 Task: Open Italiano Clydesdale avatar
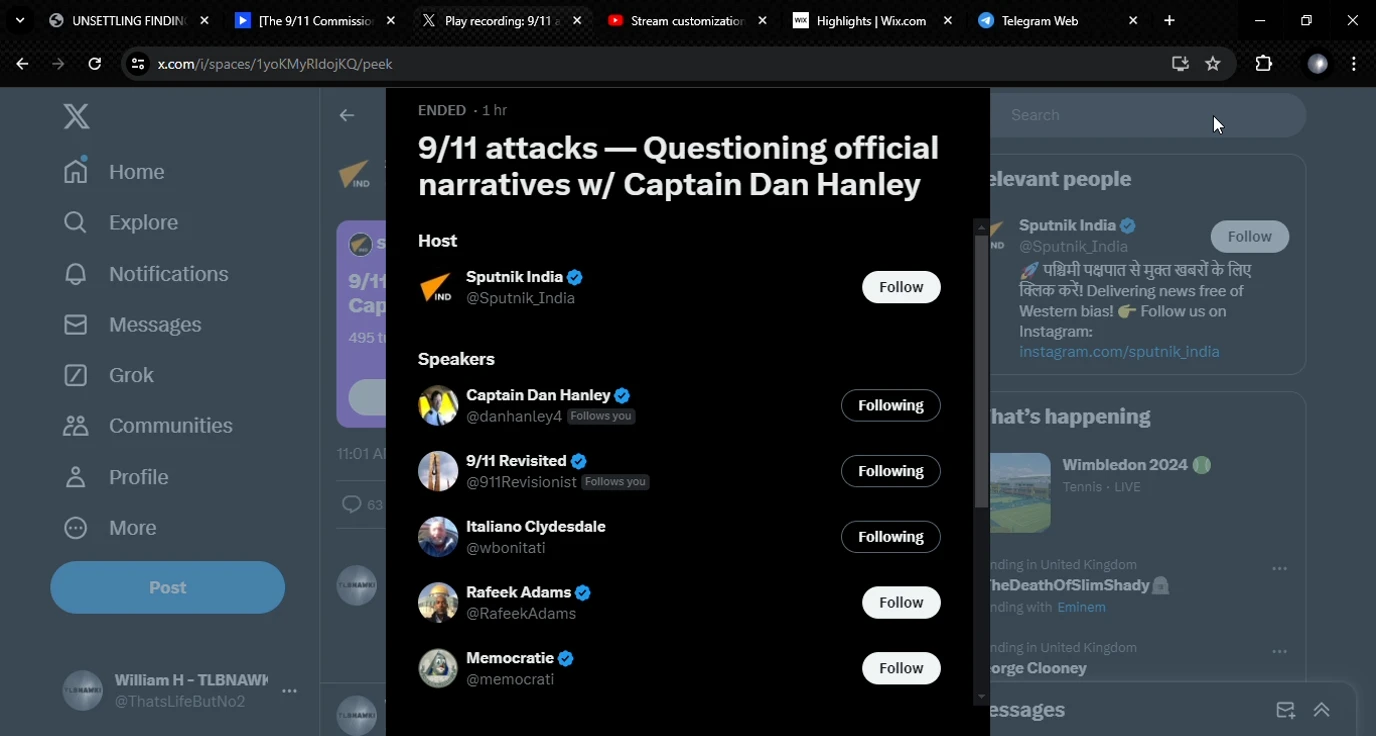(438, 537)
